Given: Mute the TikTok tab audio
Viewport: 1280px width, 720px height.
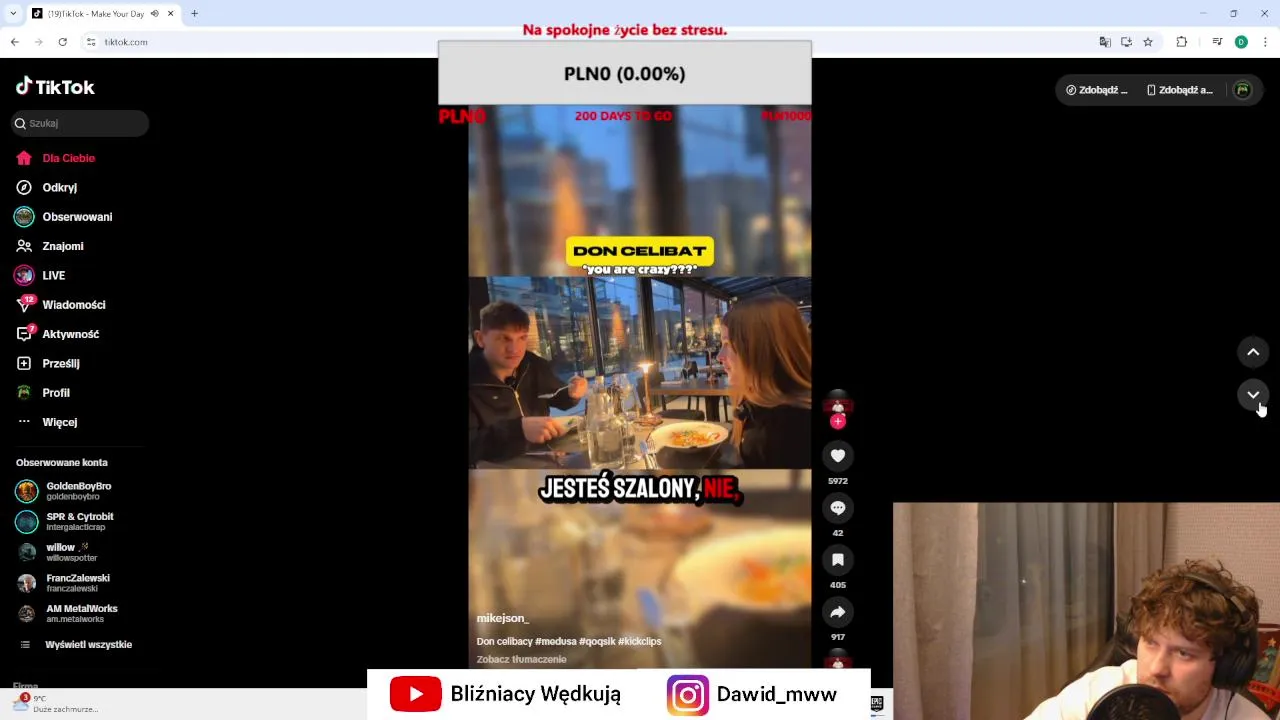Looking at the screenshot, I should click(x=154, y=14).
